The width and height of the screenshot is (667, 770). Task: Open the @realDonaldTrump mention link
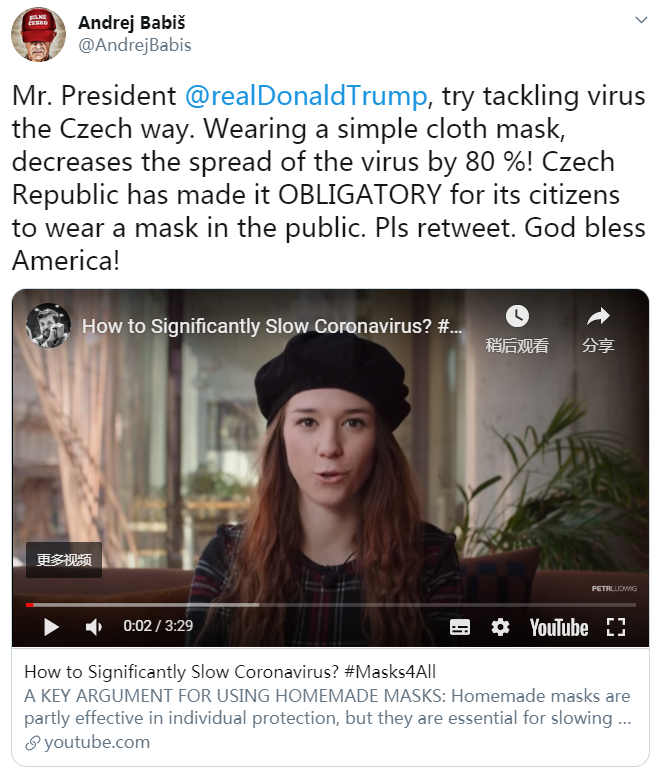[305, 97]
